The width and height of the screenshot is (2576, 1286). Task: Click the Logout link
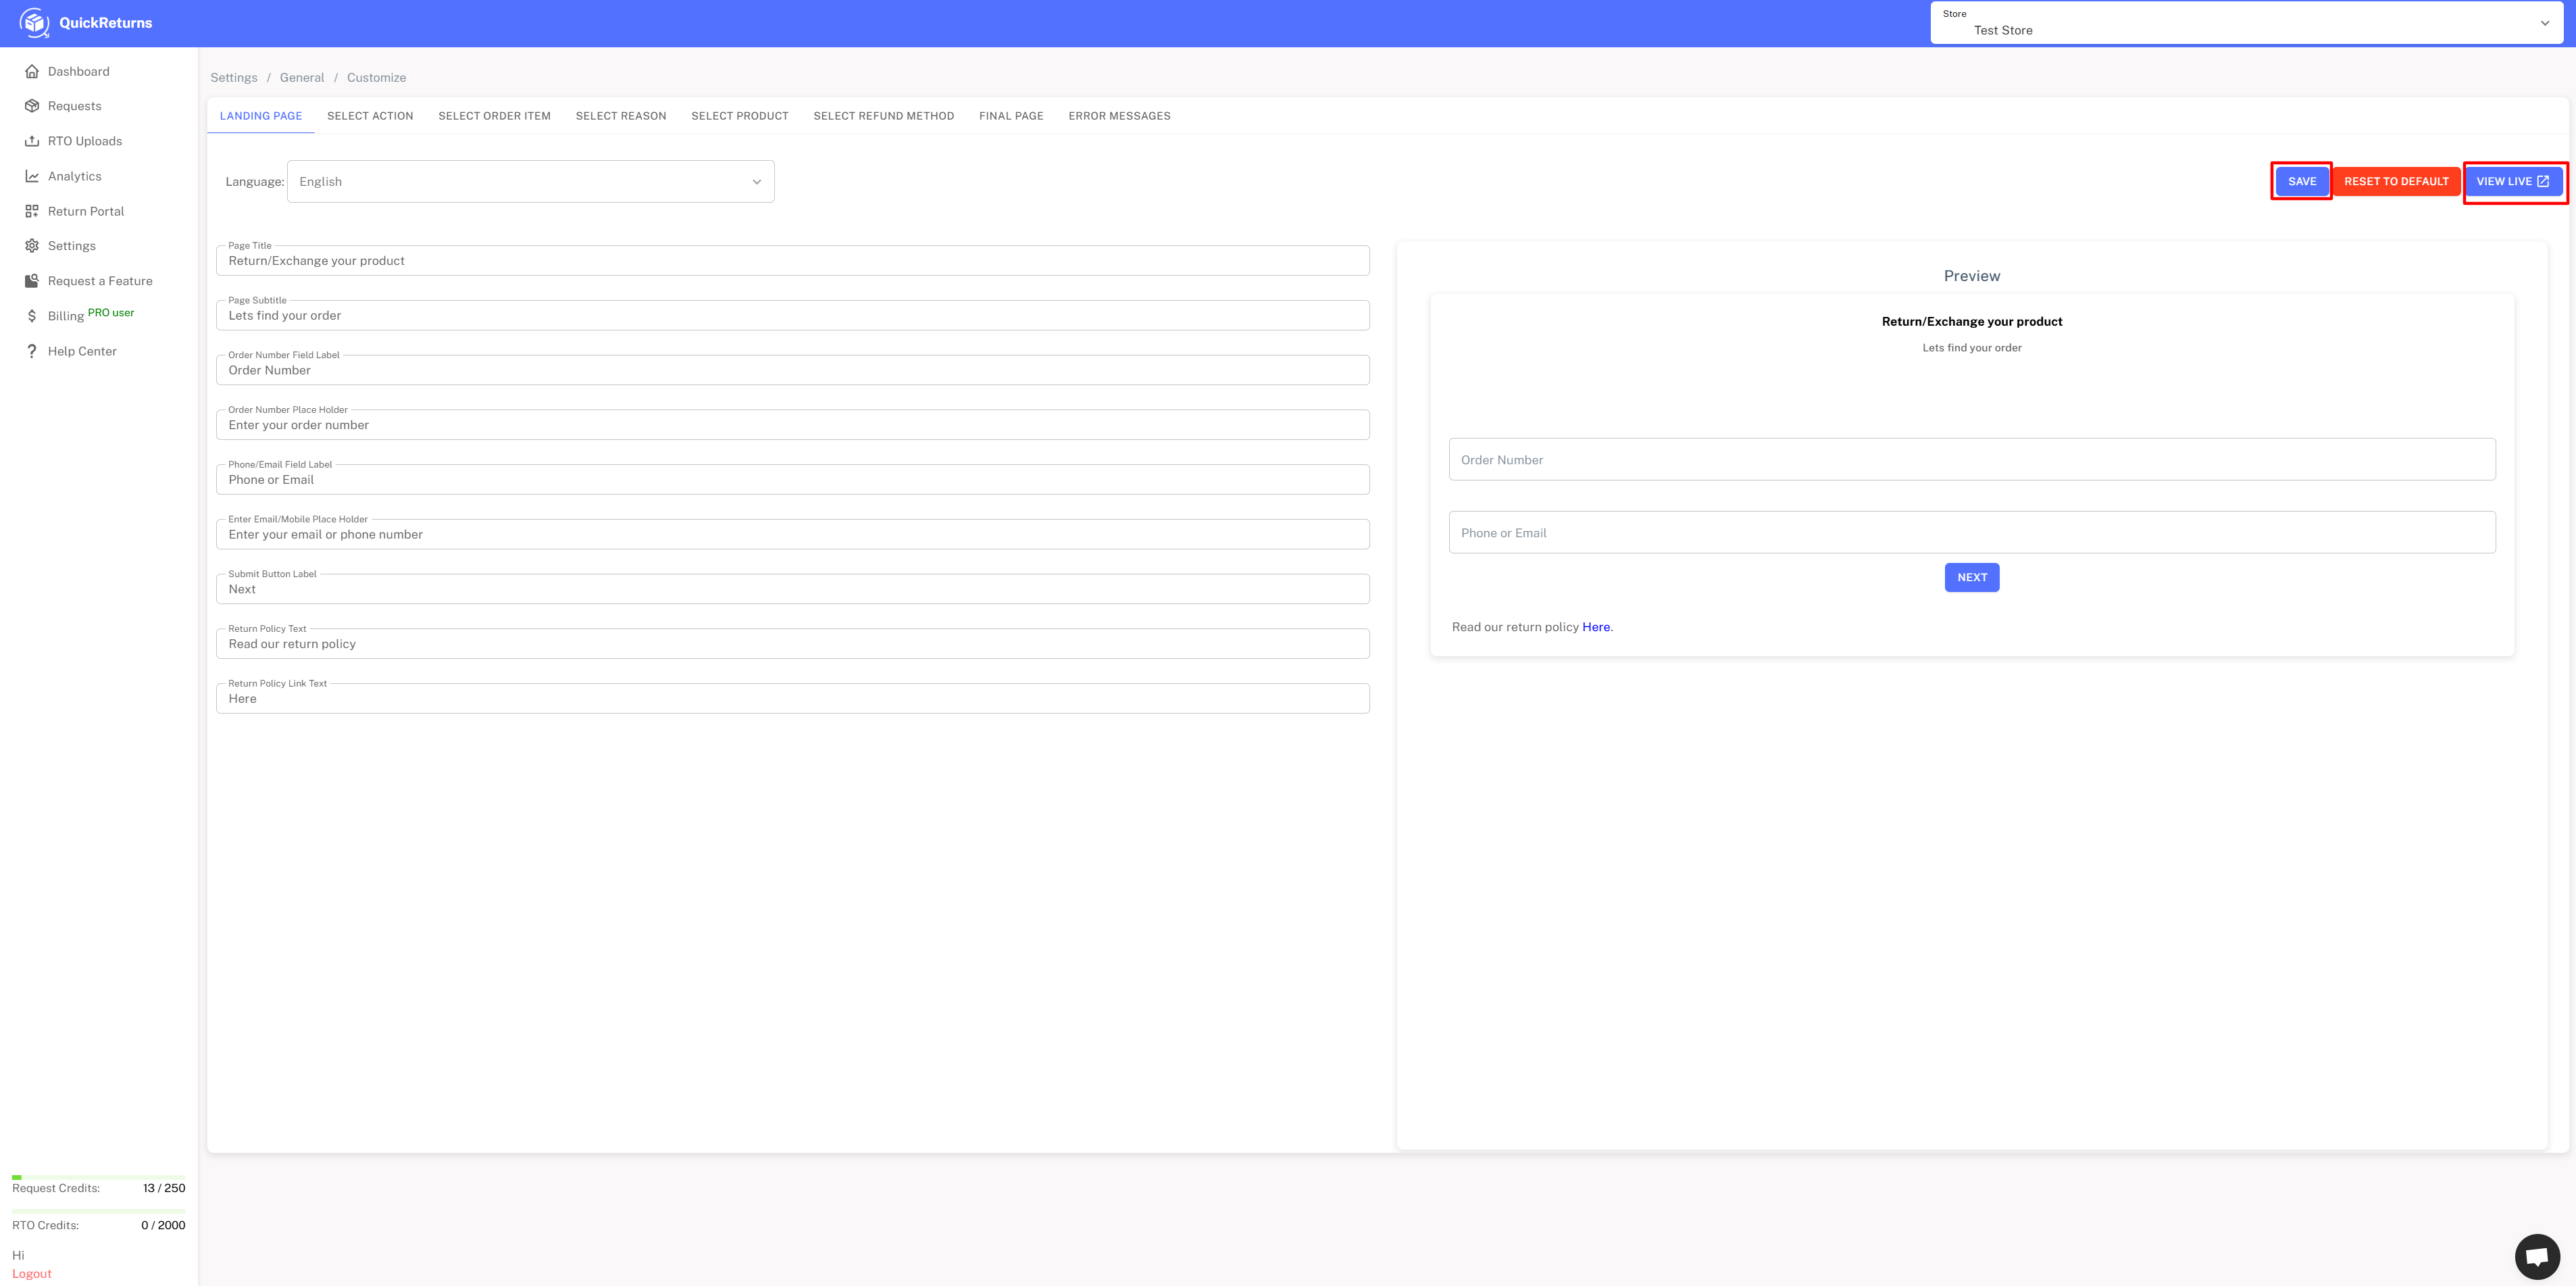(x=32, y=1273)
